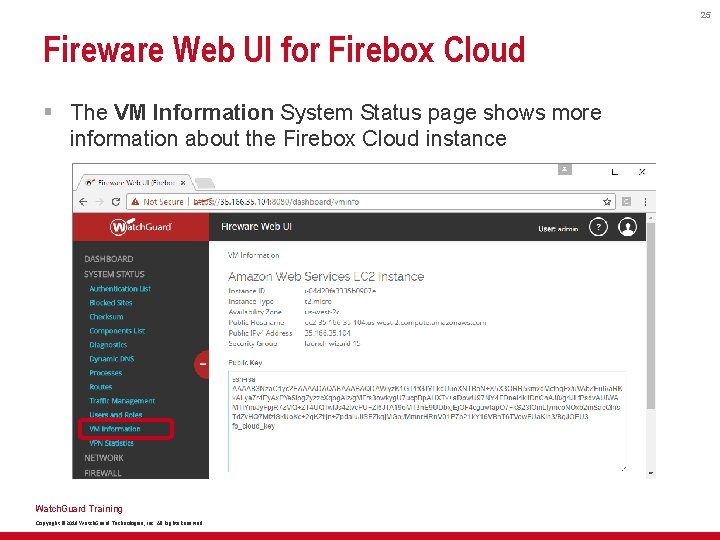The height and width of the screenshot is (540, 720).
Task: Open Traffic Management page
Action: 122,401
